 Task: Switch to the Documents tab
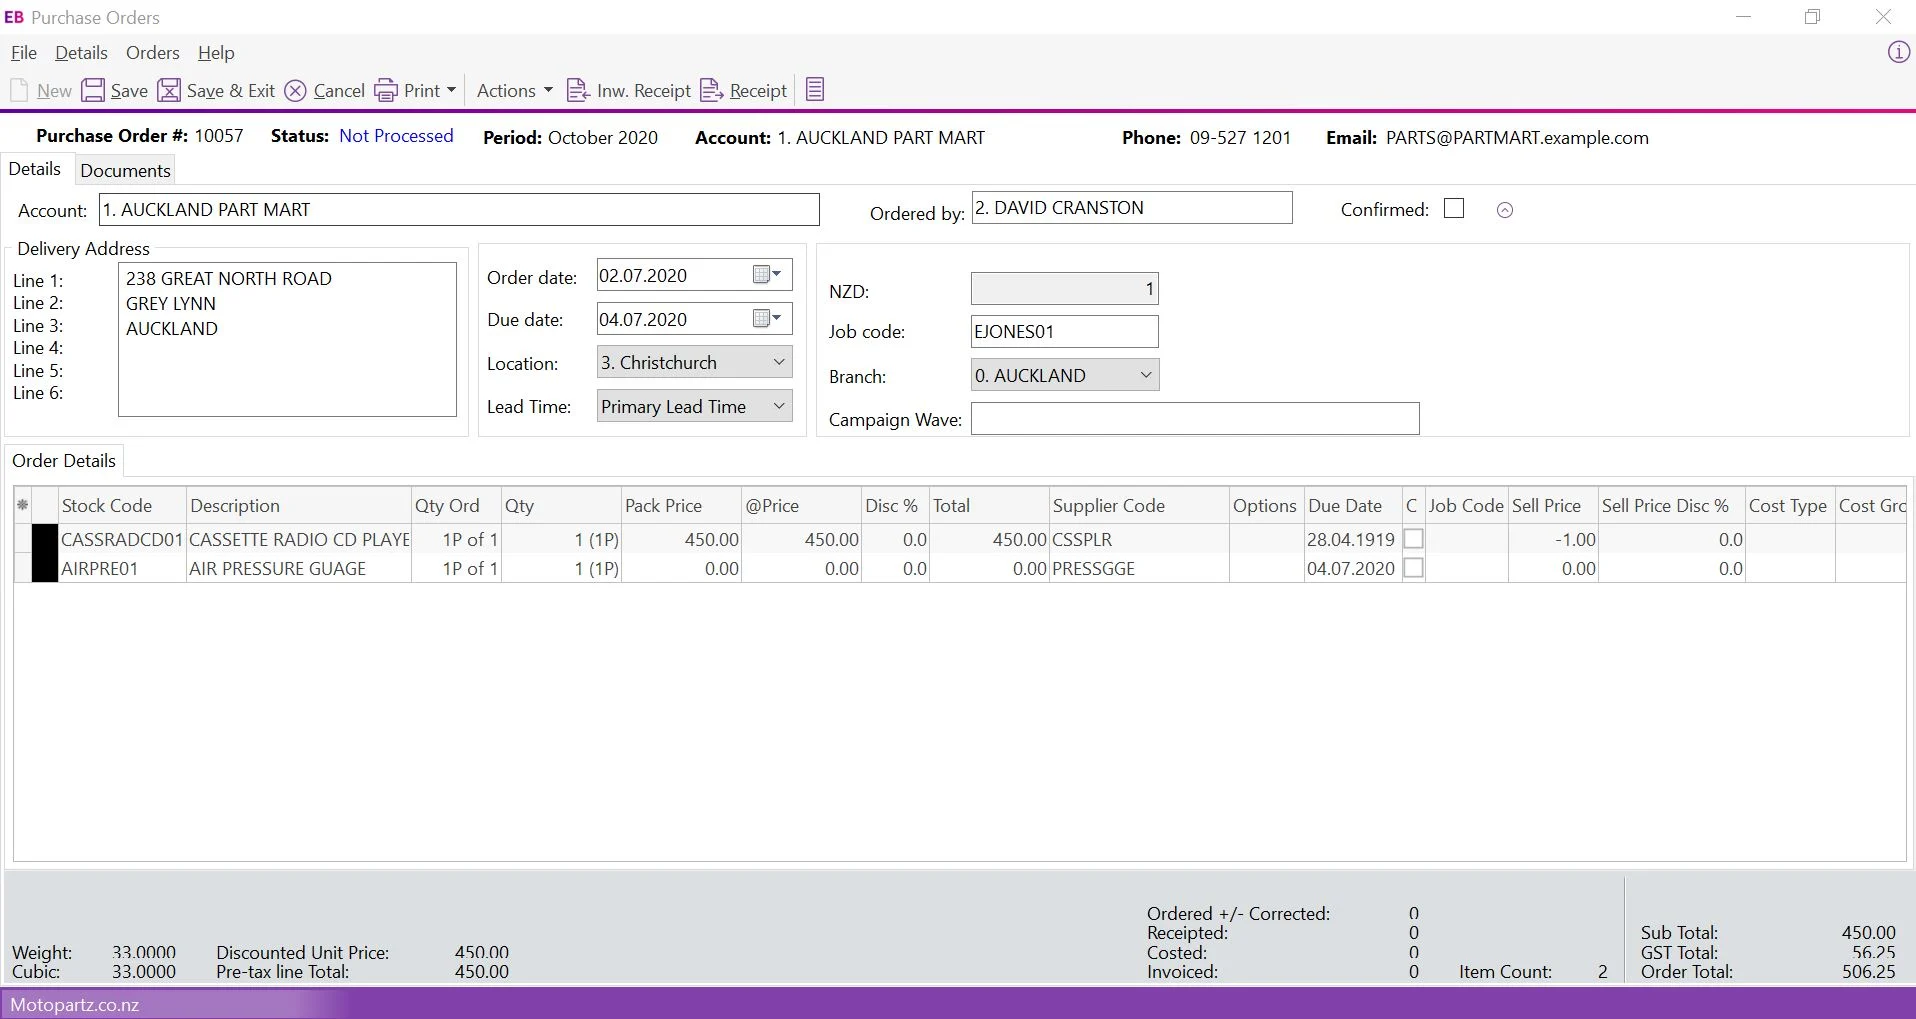coord(124,170)
